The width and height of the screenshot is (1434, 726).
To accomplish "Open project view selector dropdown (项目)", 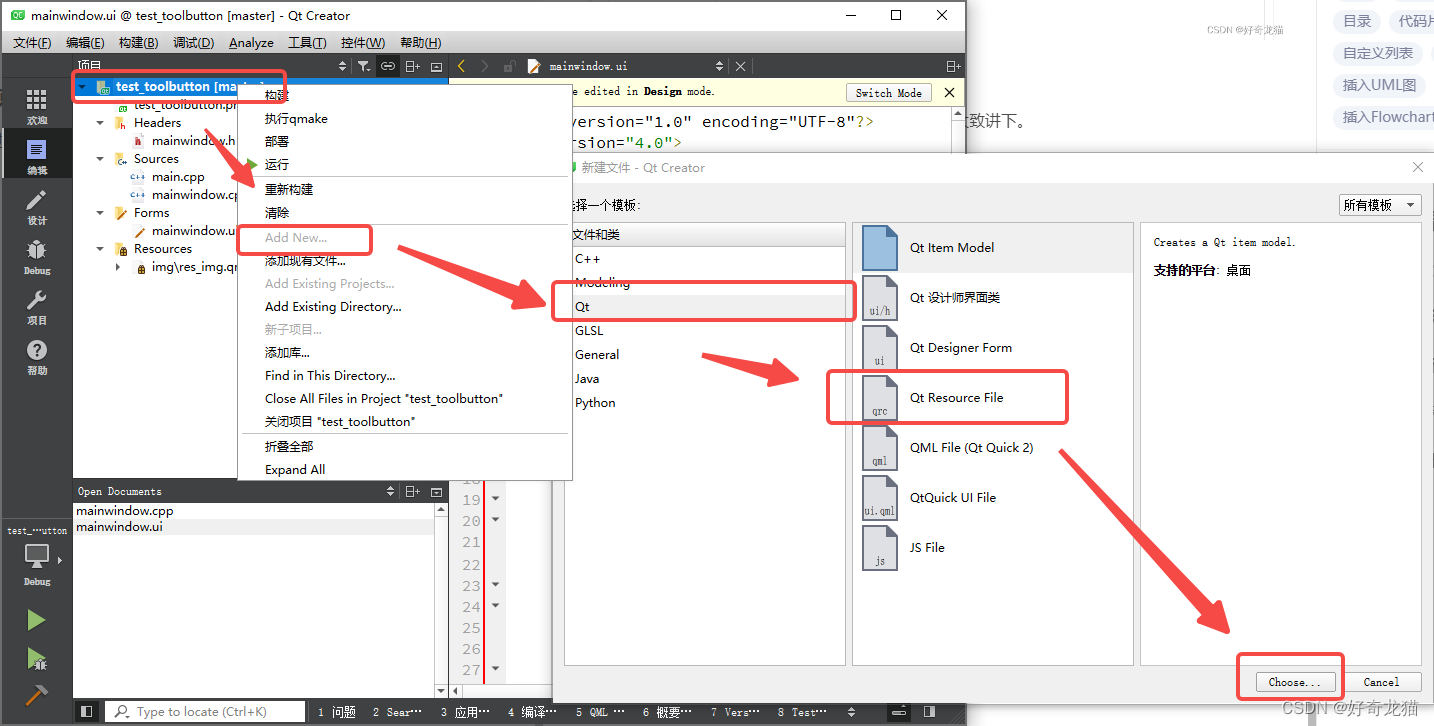I will point(211,66).
